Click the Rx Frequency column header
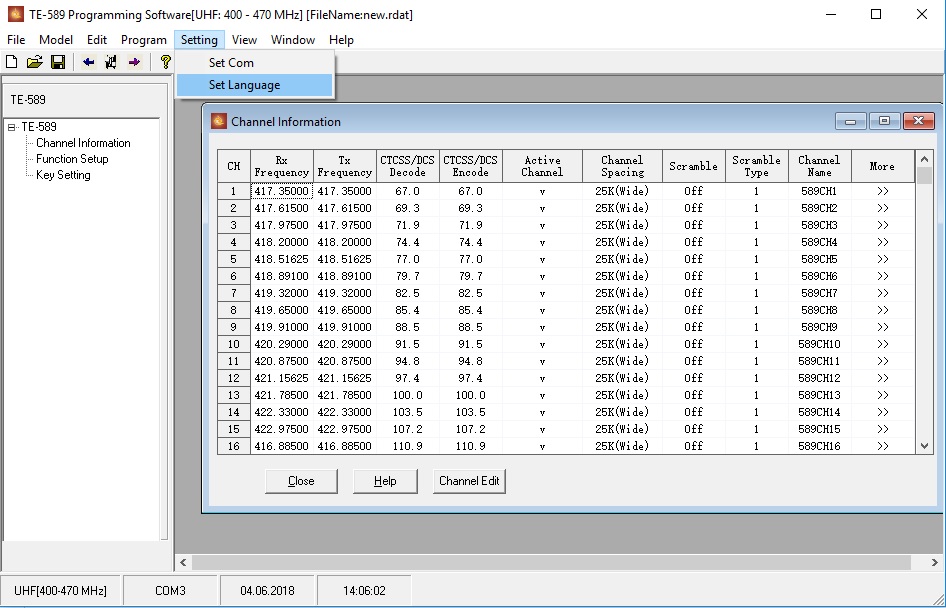Viewport: 946px width, 608px height. point(282,166)
